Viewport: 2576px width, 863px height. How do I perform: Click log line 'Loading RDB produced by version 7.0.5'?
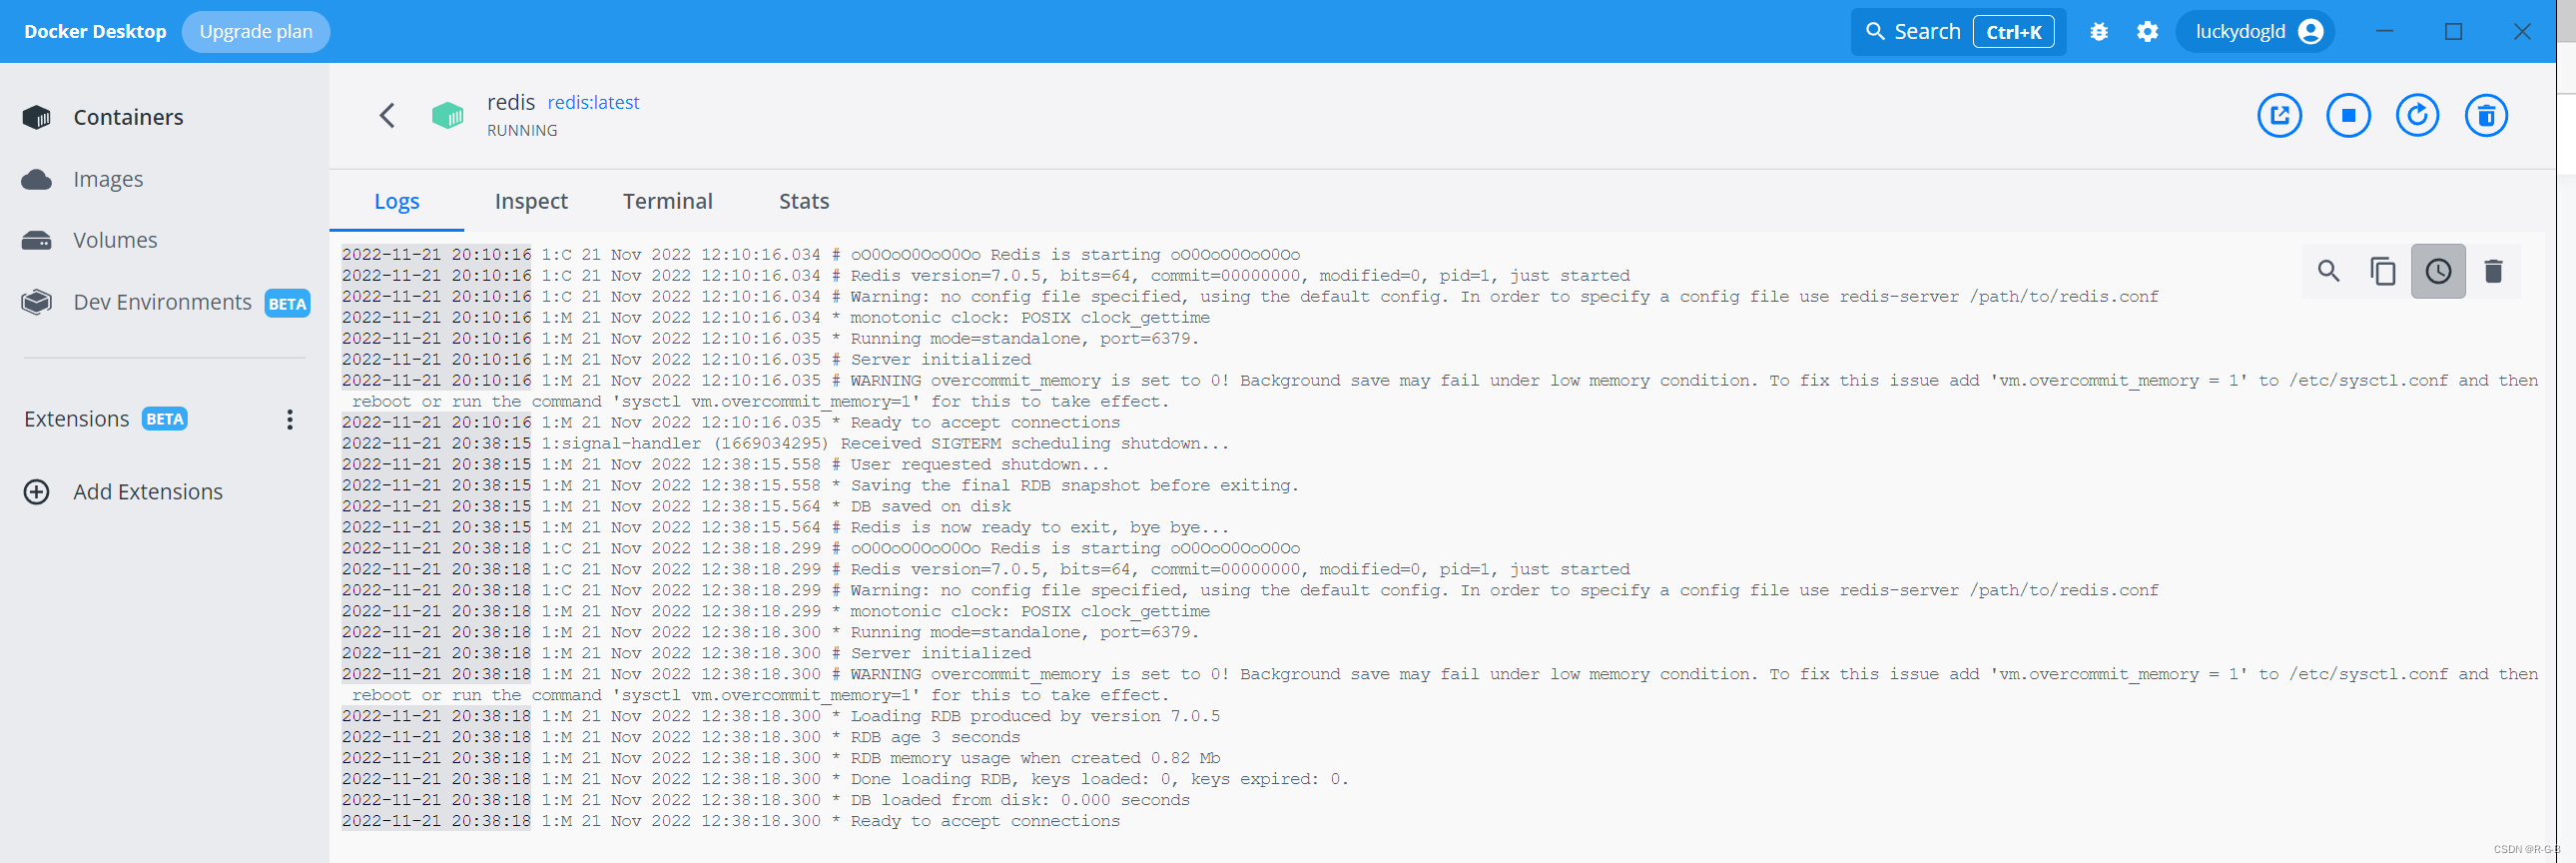(781, 716)
